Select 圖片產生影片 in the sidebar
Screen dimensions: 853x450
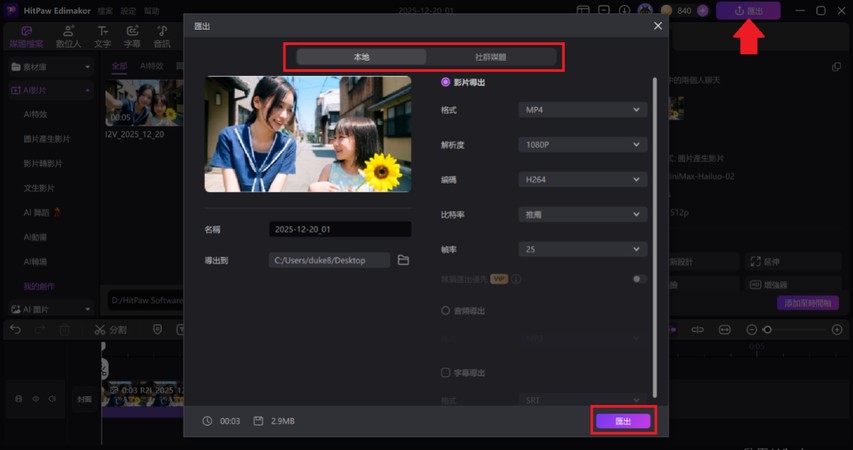[47, 139]
